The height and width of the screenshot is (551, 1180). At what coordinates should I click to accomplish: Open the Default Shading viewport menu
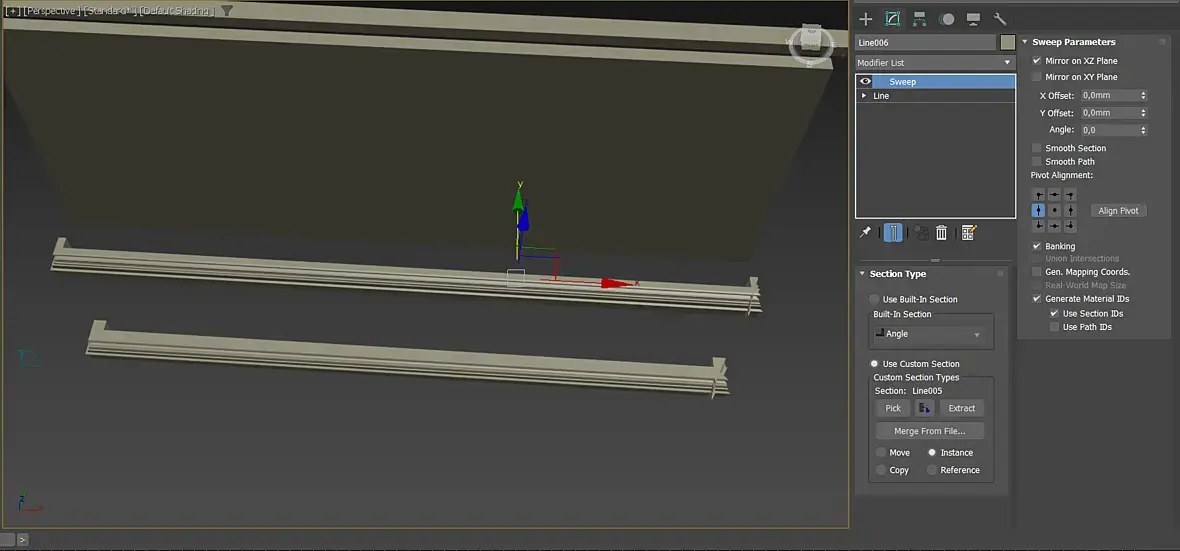[178, 11]
